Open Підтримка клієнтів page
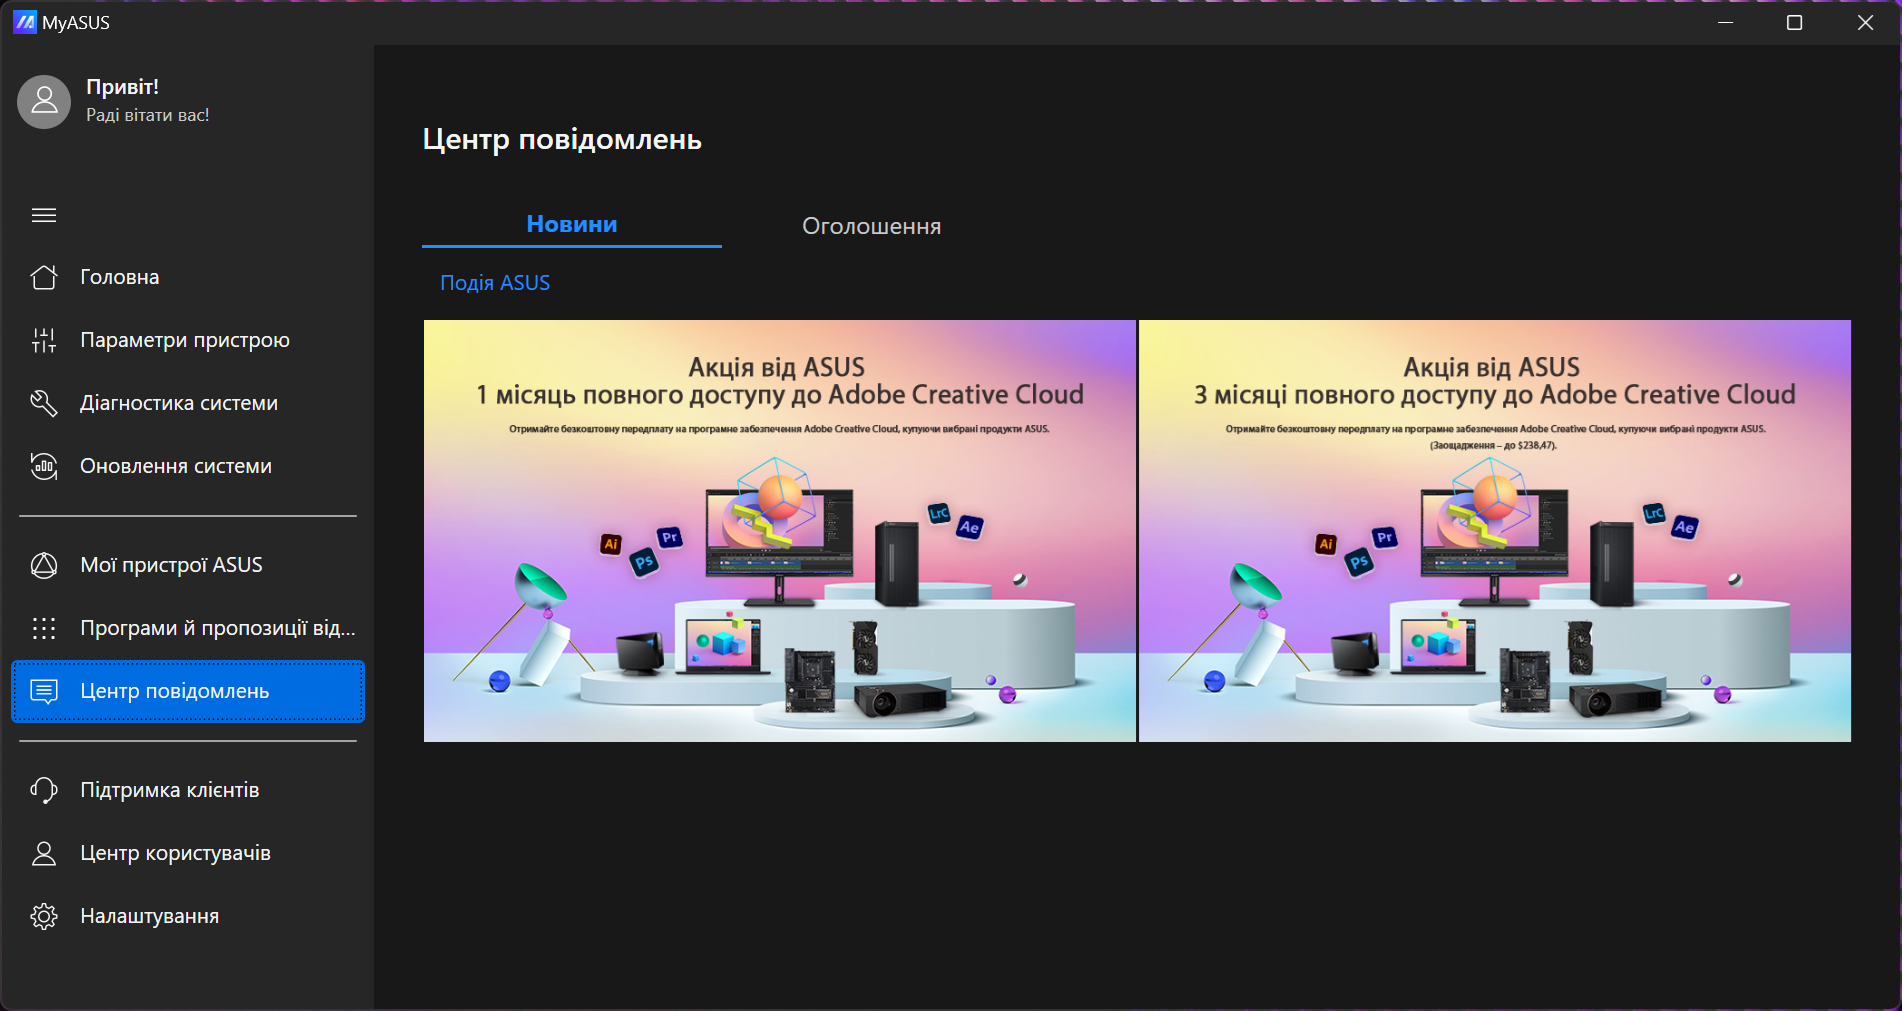 [188, 790]
